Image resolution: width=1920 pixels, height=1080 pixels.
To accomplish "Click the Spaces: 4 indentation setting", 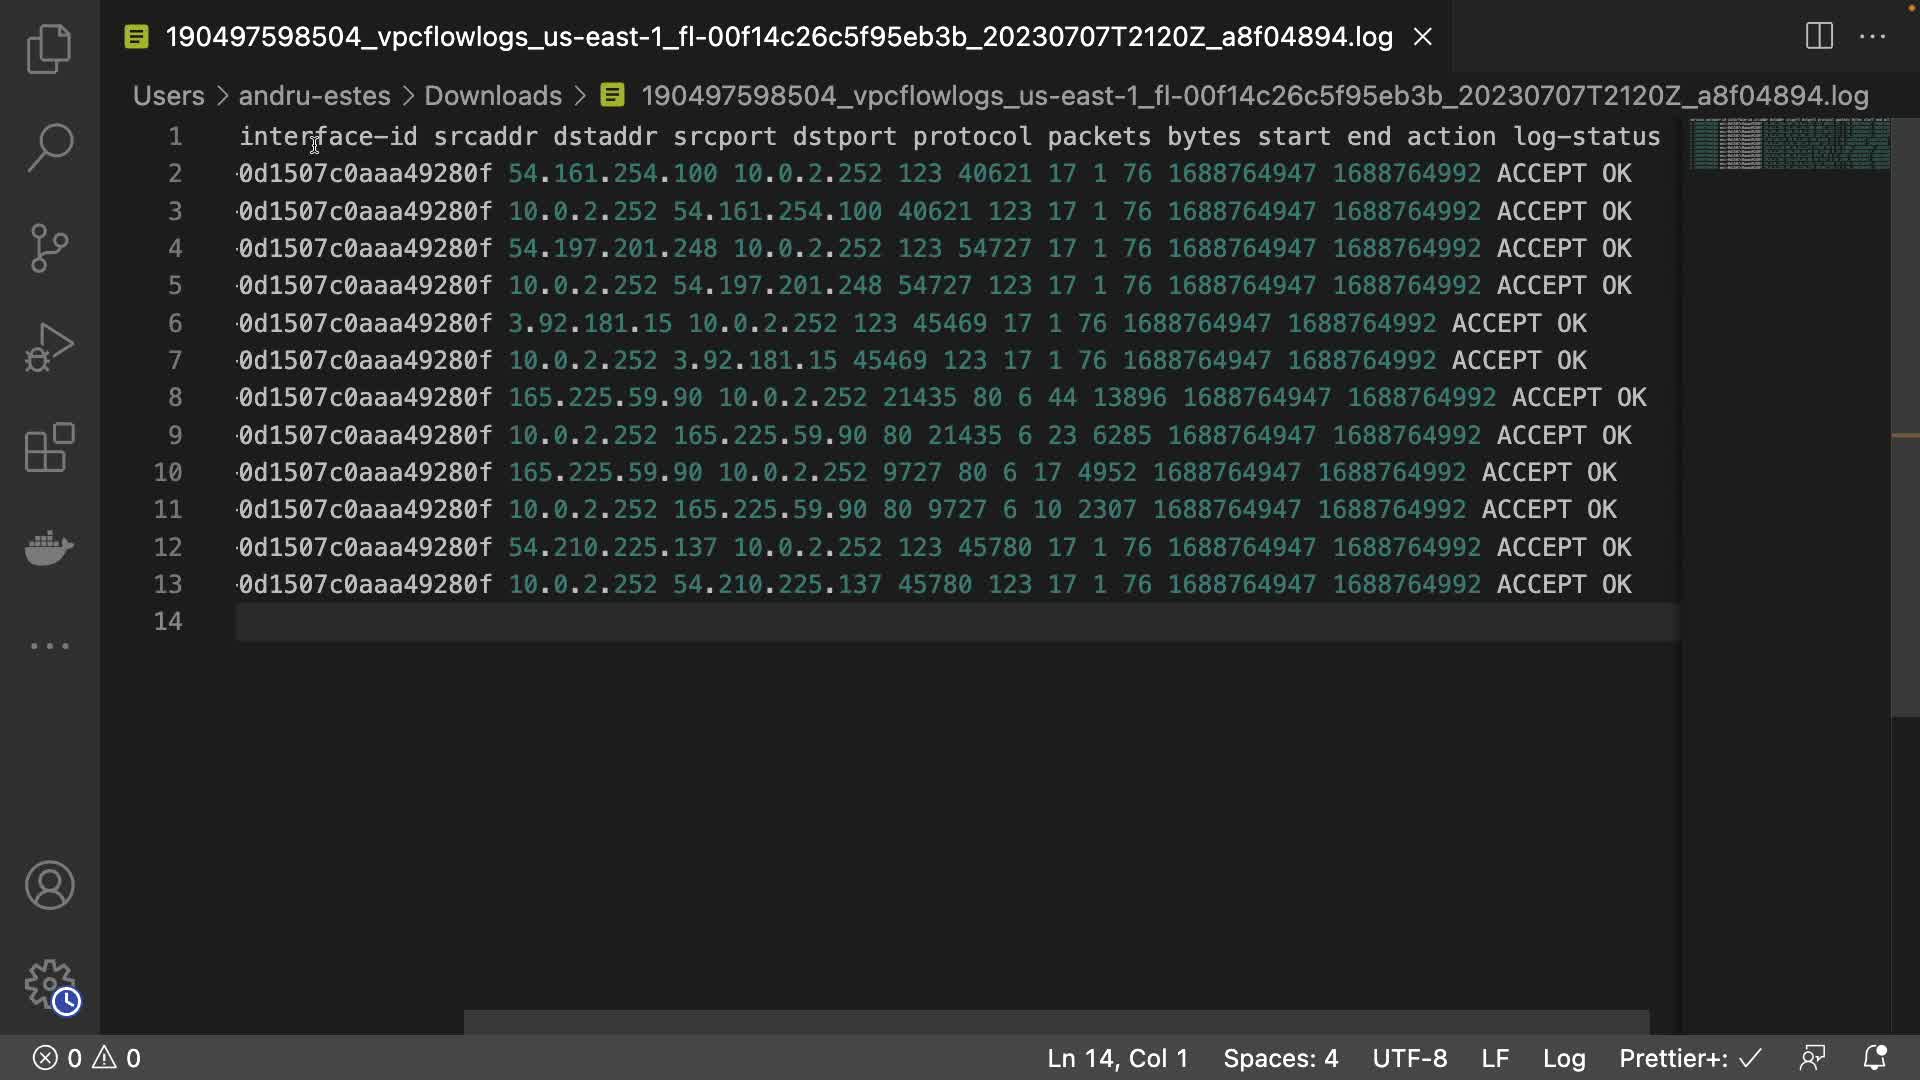I will coord(1280,1058).
